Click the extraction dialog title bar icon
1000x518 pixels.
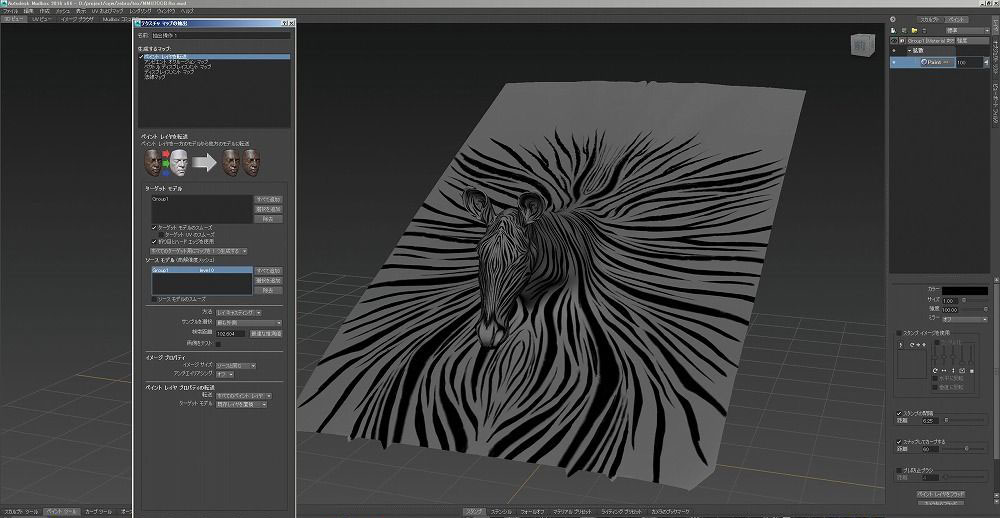coord(138,22)
